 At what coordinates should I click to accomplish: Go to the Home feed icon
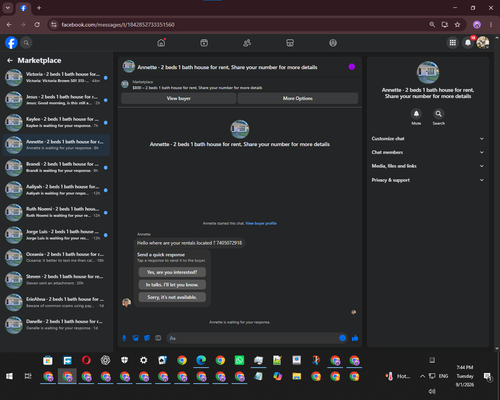point(161,43)
